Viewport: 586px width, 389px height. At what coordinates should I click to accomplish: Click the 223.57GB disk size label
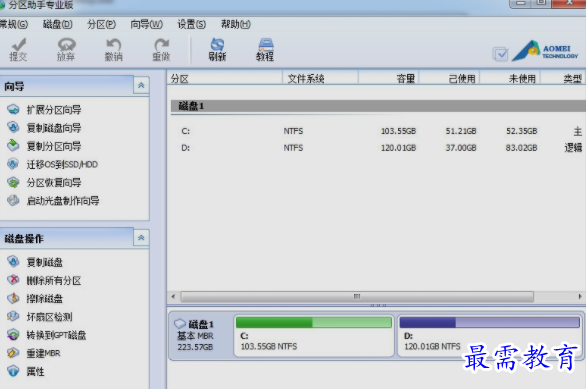195,347
